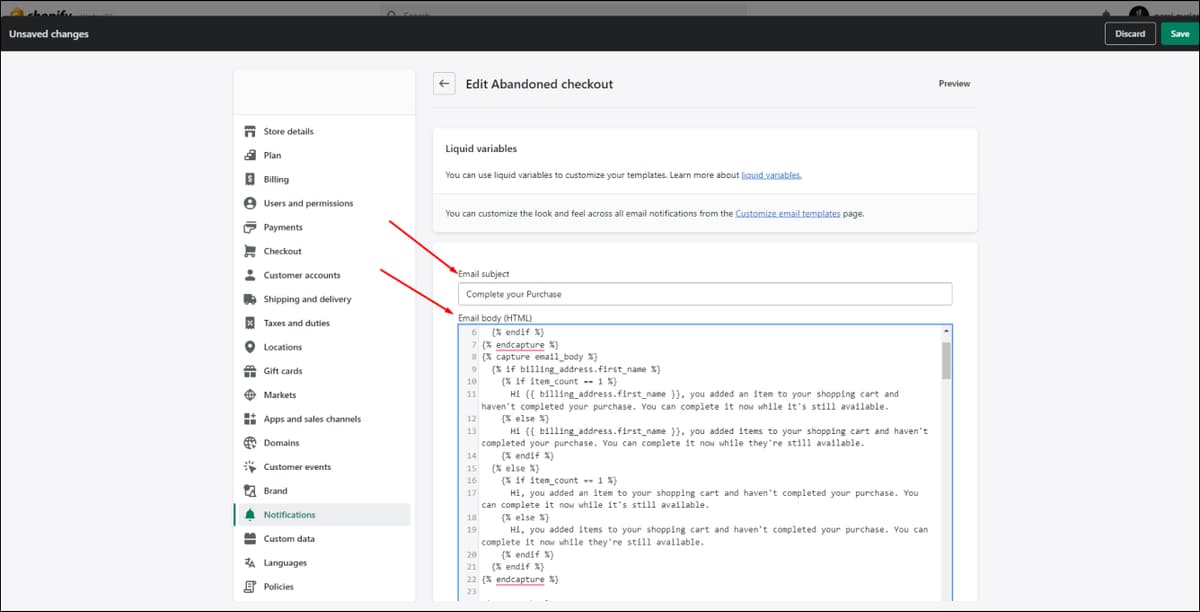Click the Taxes and duties icon
The width and height of the screenshot is (1200, 612).
pyautogui.click(x=250, y=323)
